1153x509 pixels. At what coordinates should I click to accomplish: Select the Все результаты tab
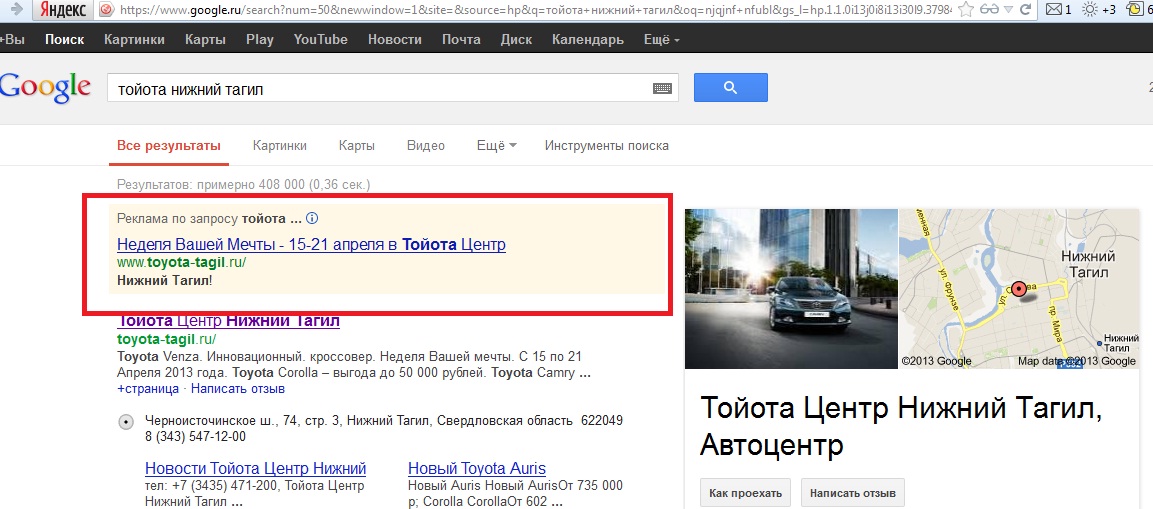169,146
